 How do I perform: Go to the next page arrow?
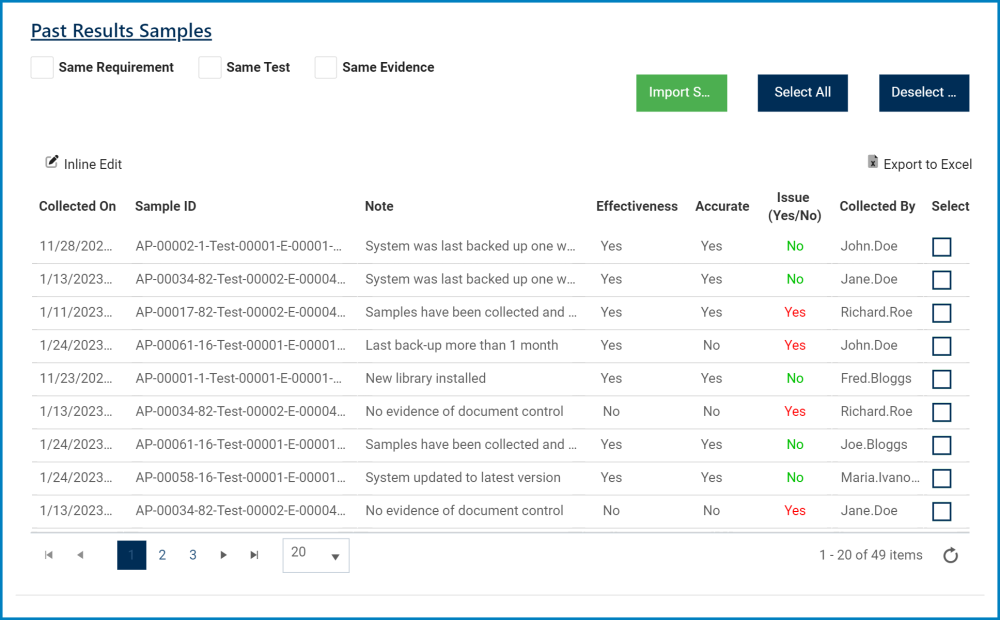(x=224, y=555)
